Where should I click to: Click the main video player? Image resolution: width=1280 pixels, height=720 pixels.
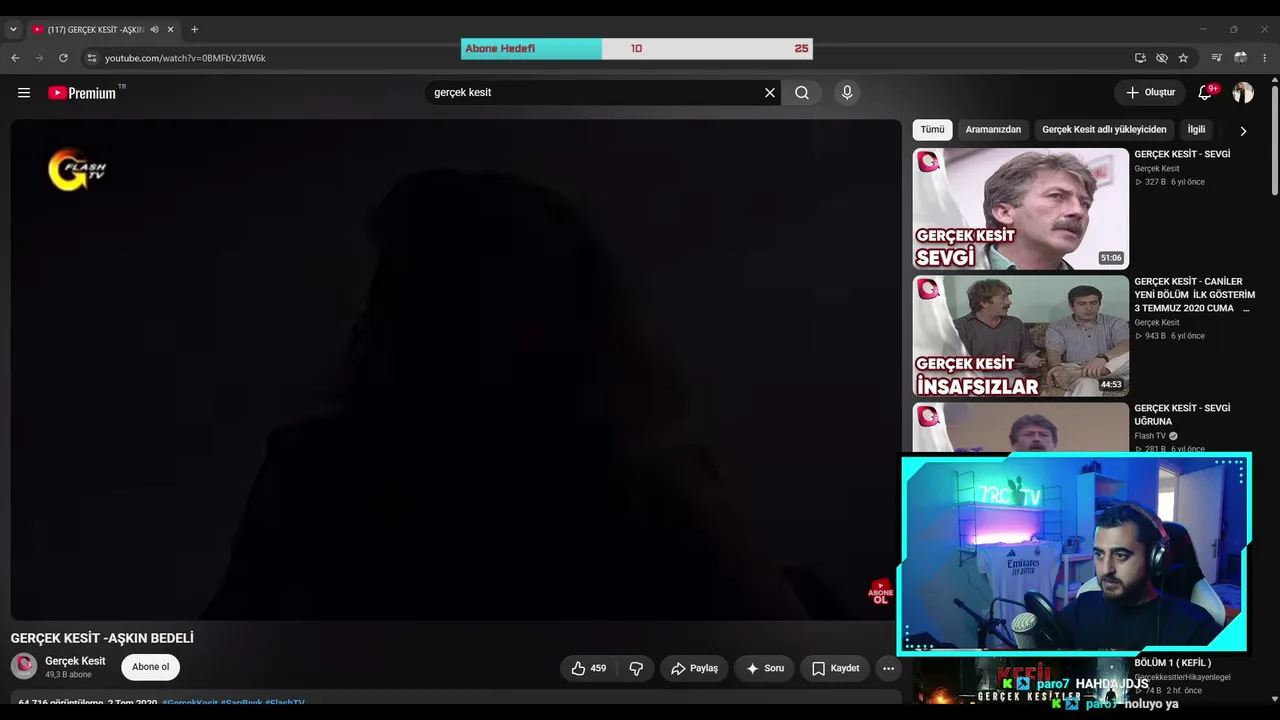point(456,370)
